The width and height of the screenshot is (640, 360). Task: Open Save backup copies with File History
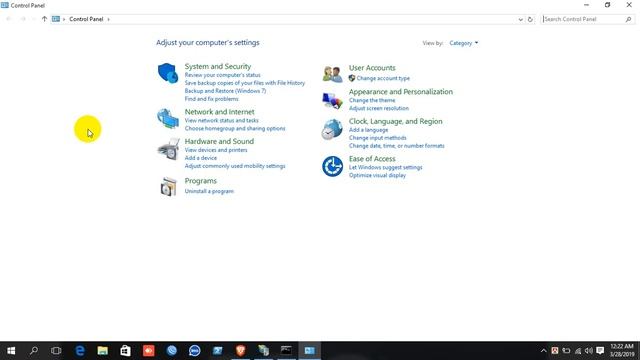[244, 83]
